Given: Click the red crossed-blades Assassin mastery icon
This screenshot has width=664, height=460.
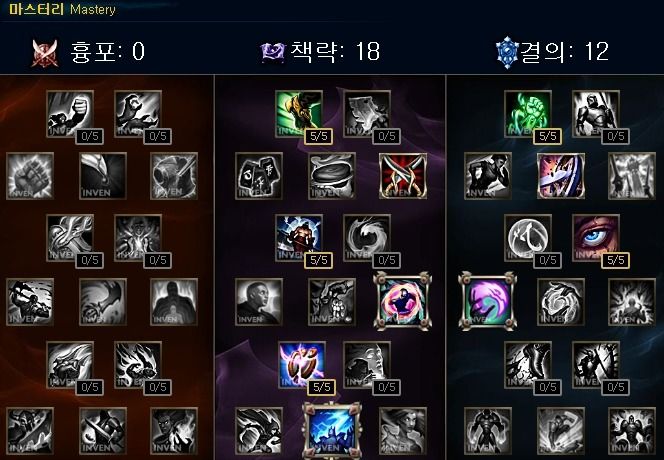Looking at the screenshot, I should pyautogui.click(x=403, y=176).
